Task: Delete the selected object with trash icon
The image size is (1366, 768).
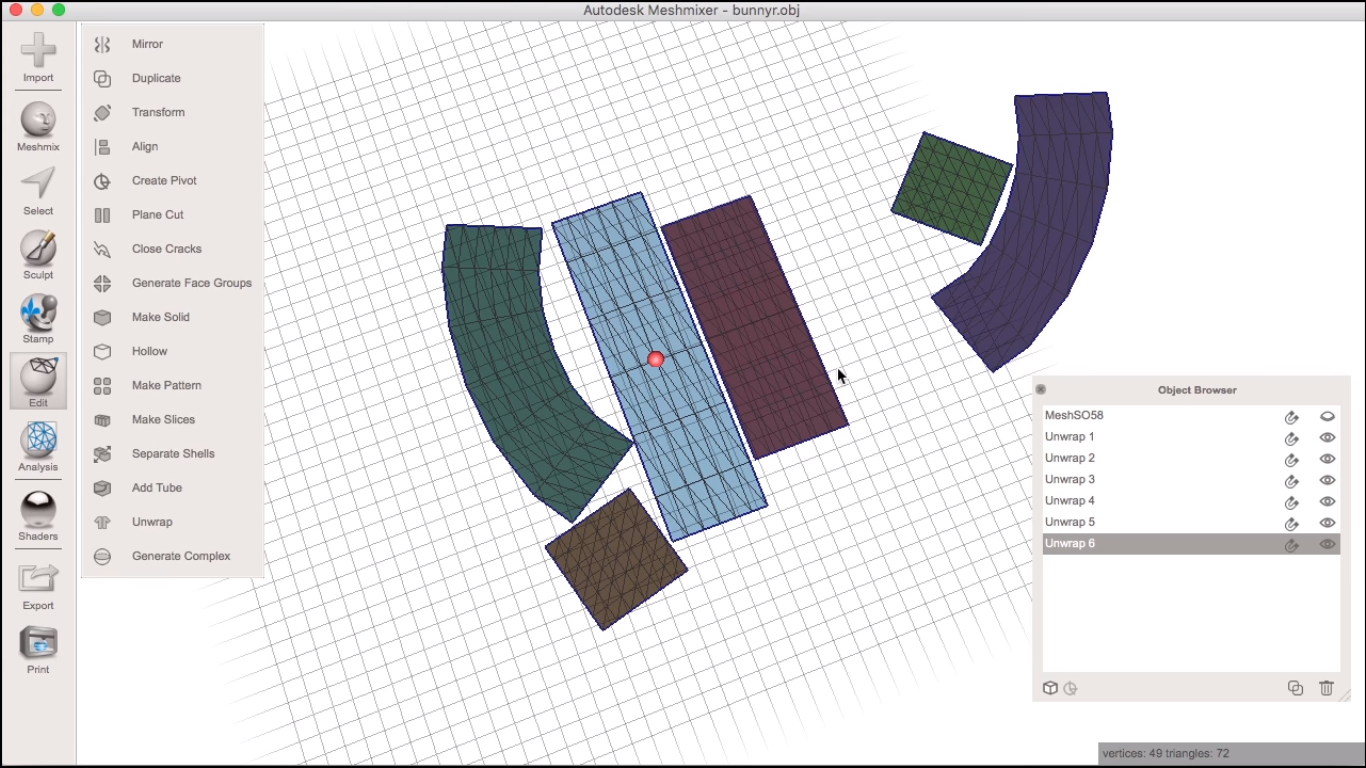Action: tap(1326, 688)
